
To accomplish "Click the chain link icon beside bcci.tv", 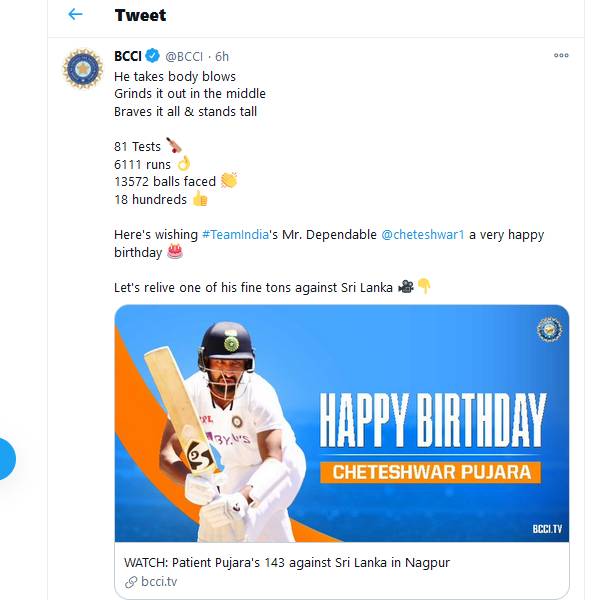I will coord(130,582).
